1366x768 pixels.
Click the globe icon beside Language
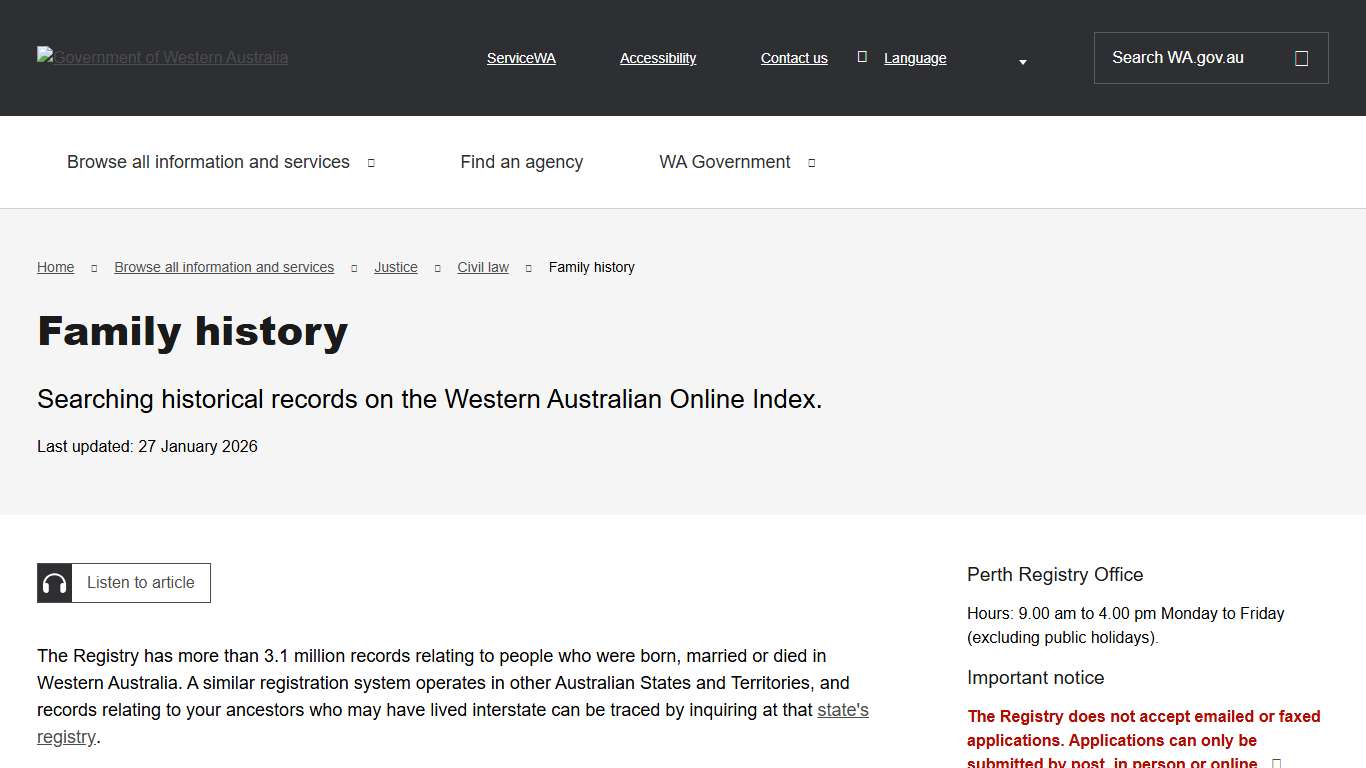pos(862,57)
